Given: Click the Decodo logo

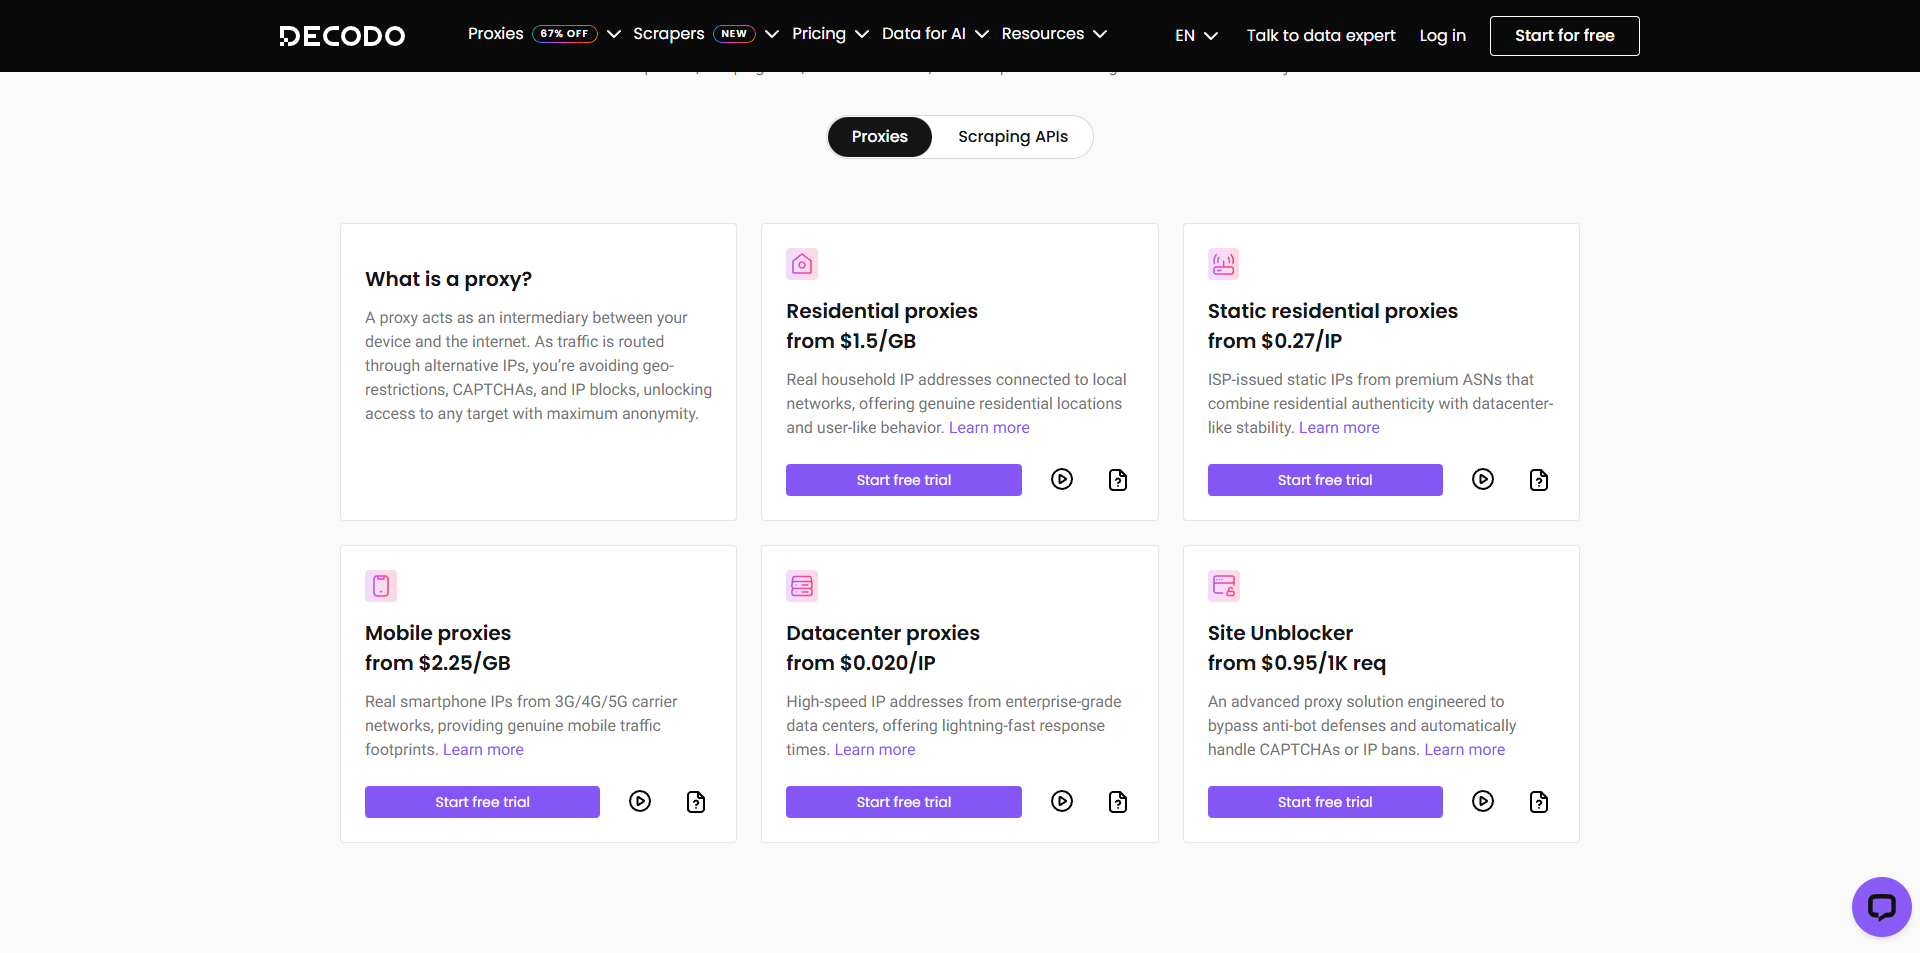Looking at the screenshot, I should coord(341,36).
